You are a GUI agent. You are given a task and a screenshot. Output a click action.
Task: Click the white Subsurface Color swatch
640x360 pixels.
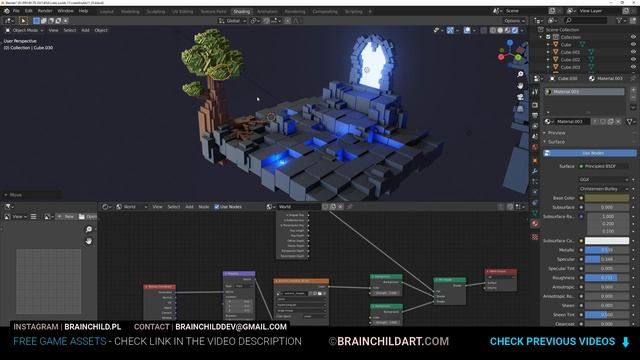coord(607,241)
